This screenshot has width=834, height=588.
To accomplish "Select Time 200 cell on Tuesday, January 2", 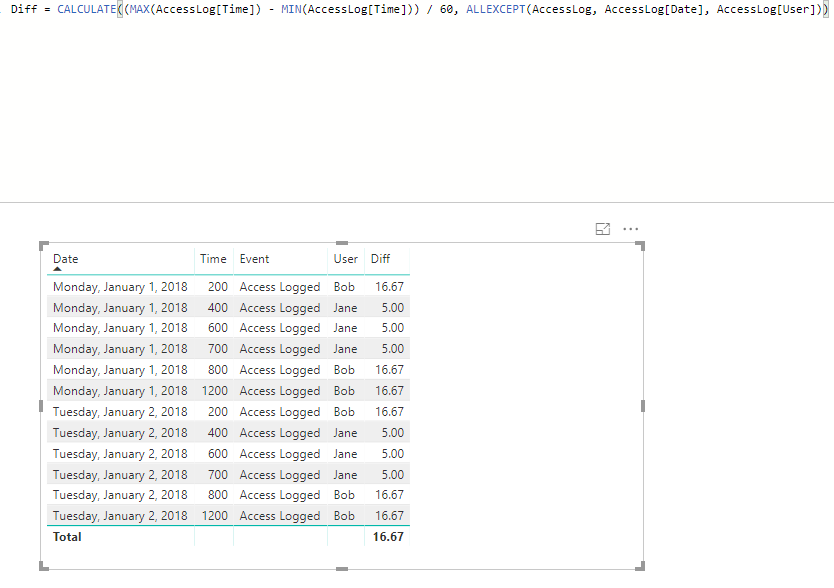I will point(218,412).
